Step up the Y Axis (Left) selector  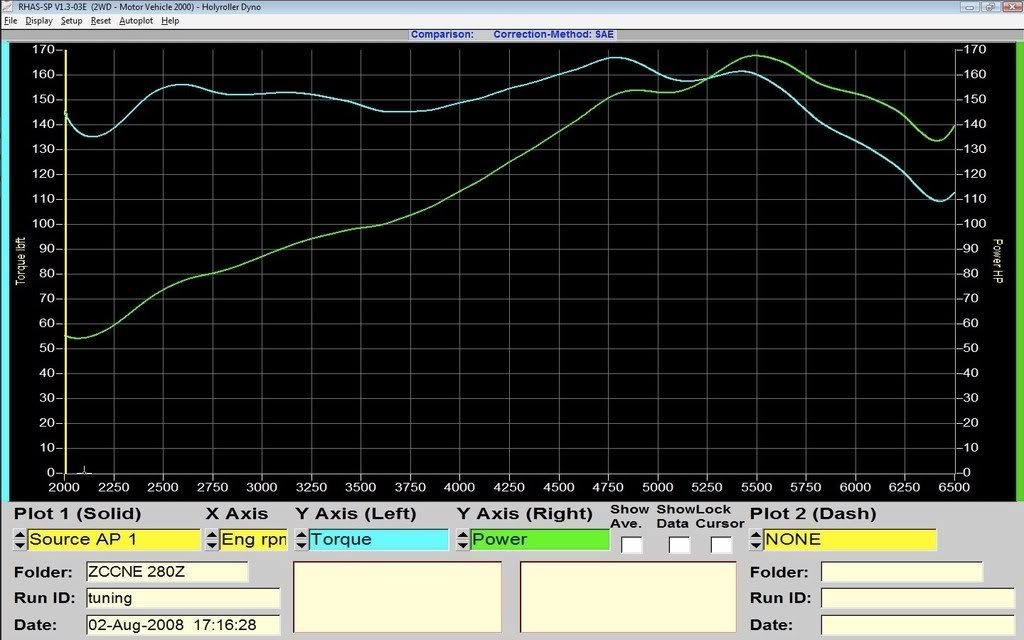301,534
